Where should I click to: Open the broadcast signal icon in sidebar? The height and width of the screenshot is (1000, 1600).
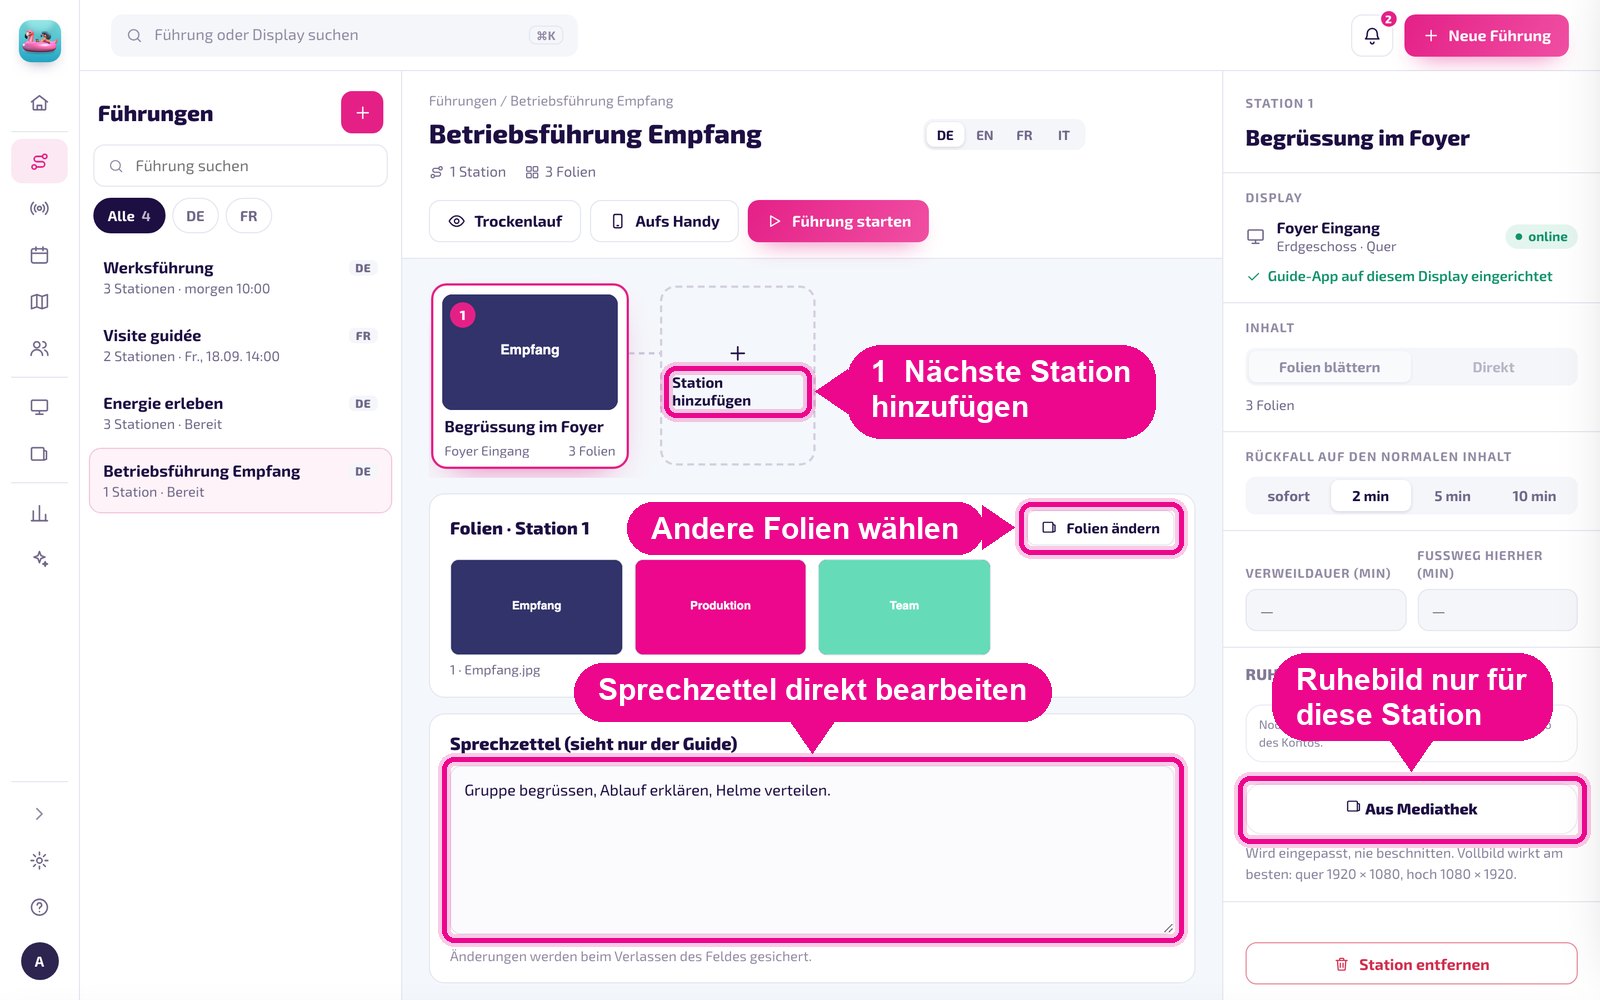click(x=39, y=208)
